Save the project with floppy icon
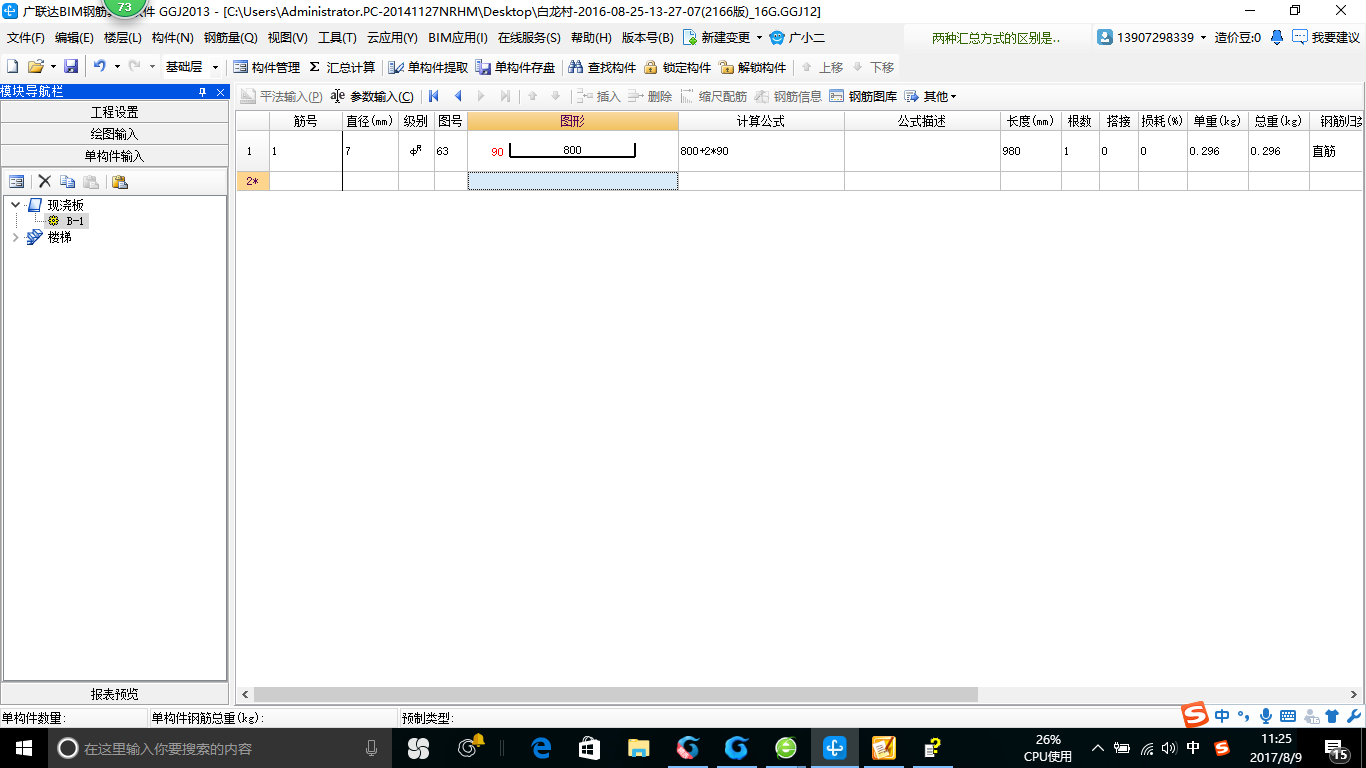The height and width of the screenshot is (768, 1366). click(71, 67)
